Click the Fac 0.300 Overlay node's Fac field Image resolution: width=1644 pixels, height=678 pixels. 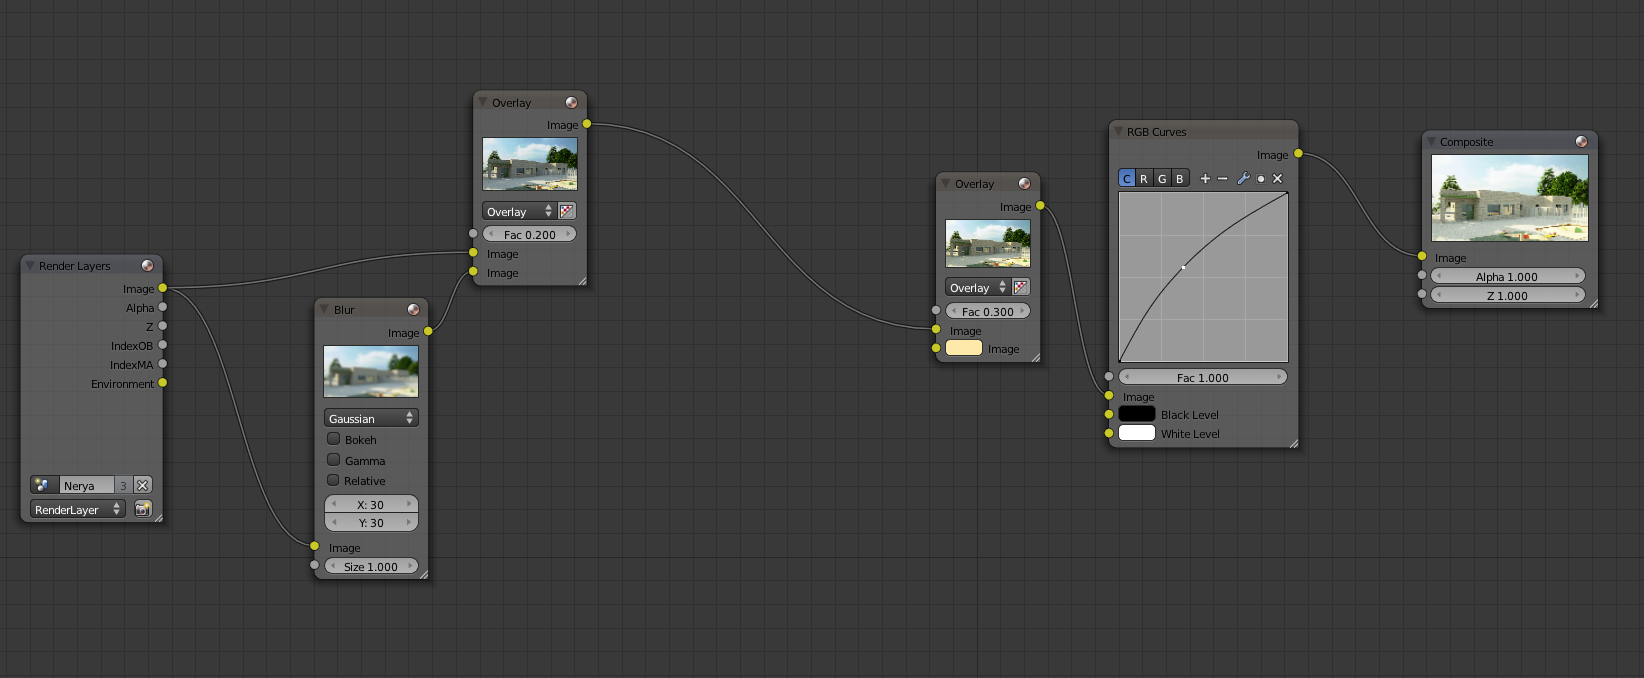[x=988, y=311]
